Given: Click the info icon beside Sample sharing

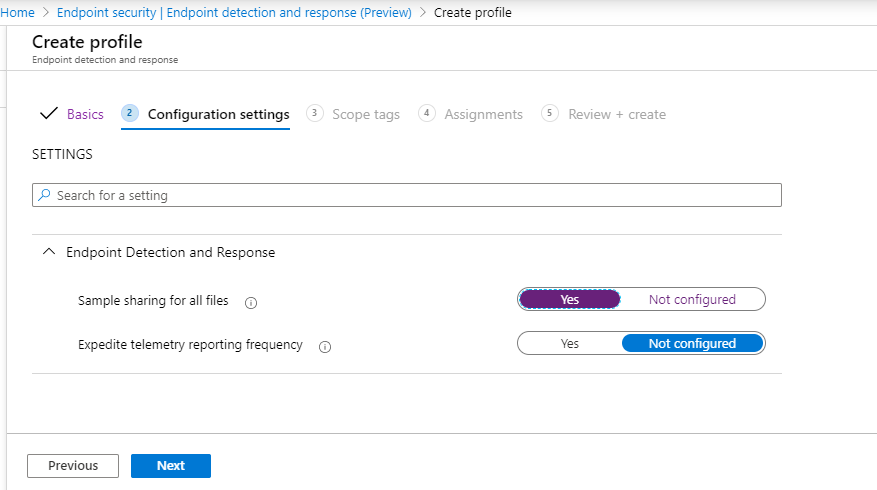Looking at the screenshot, I should 252,301.
